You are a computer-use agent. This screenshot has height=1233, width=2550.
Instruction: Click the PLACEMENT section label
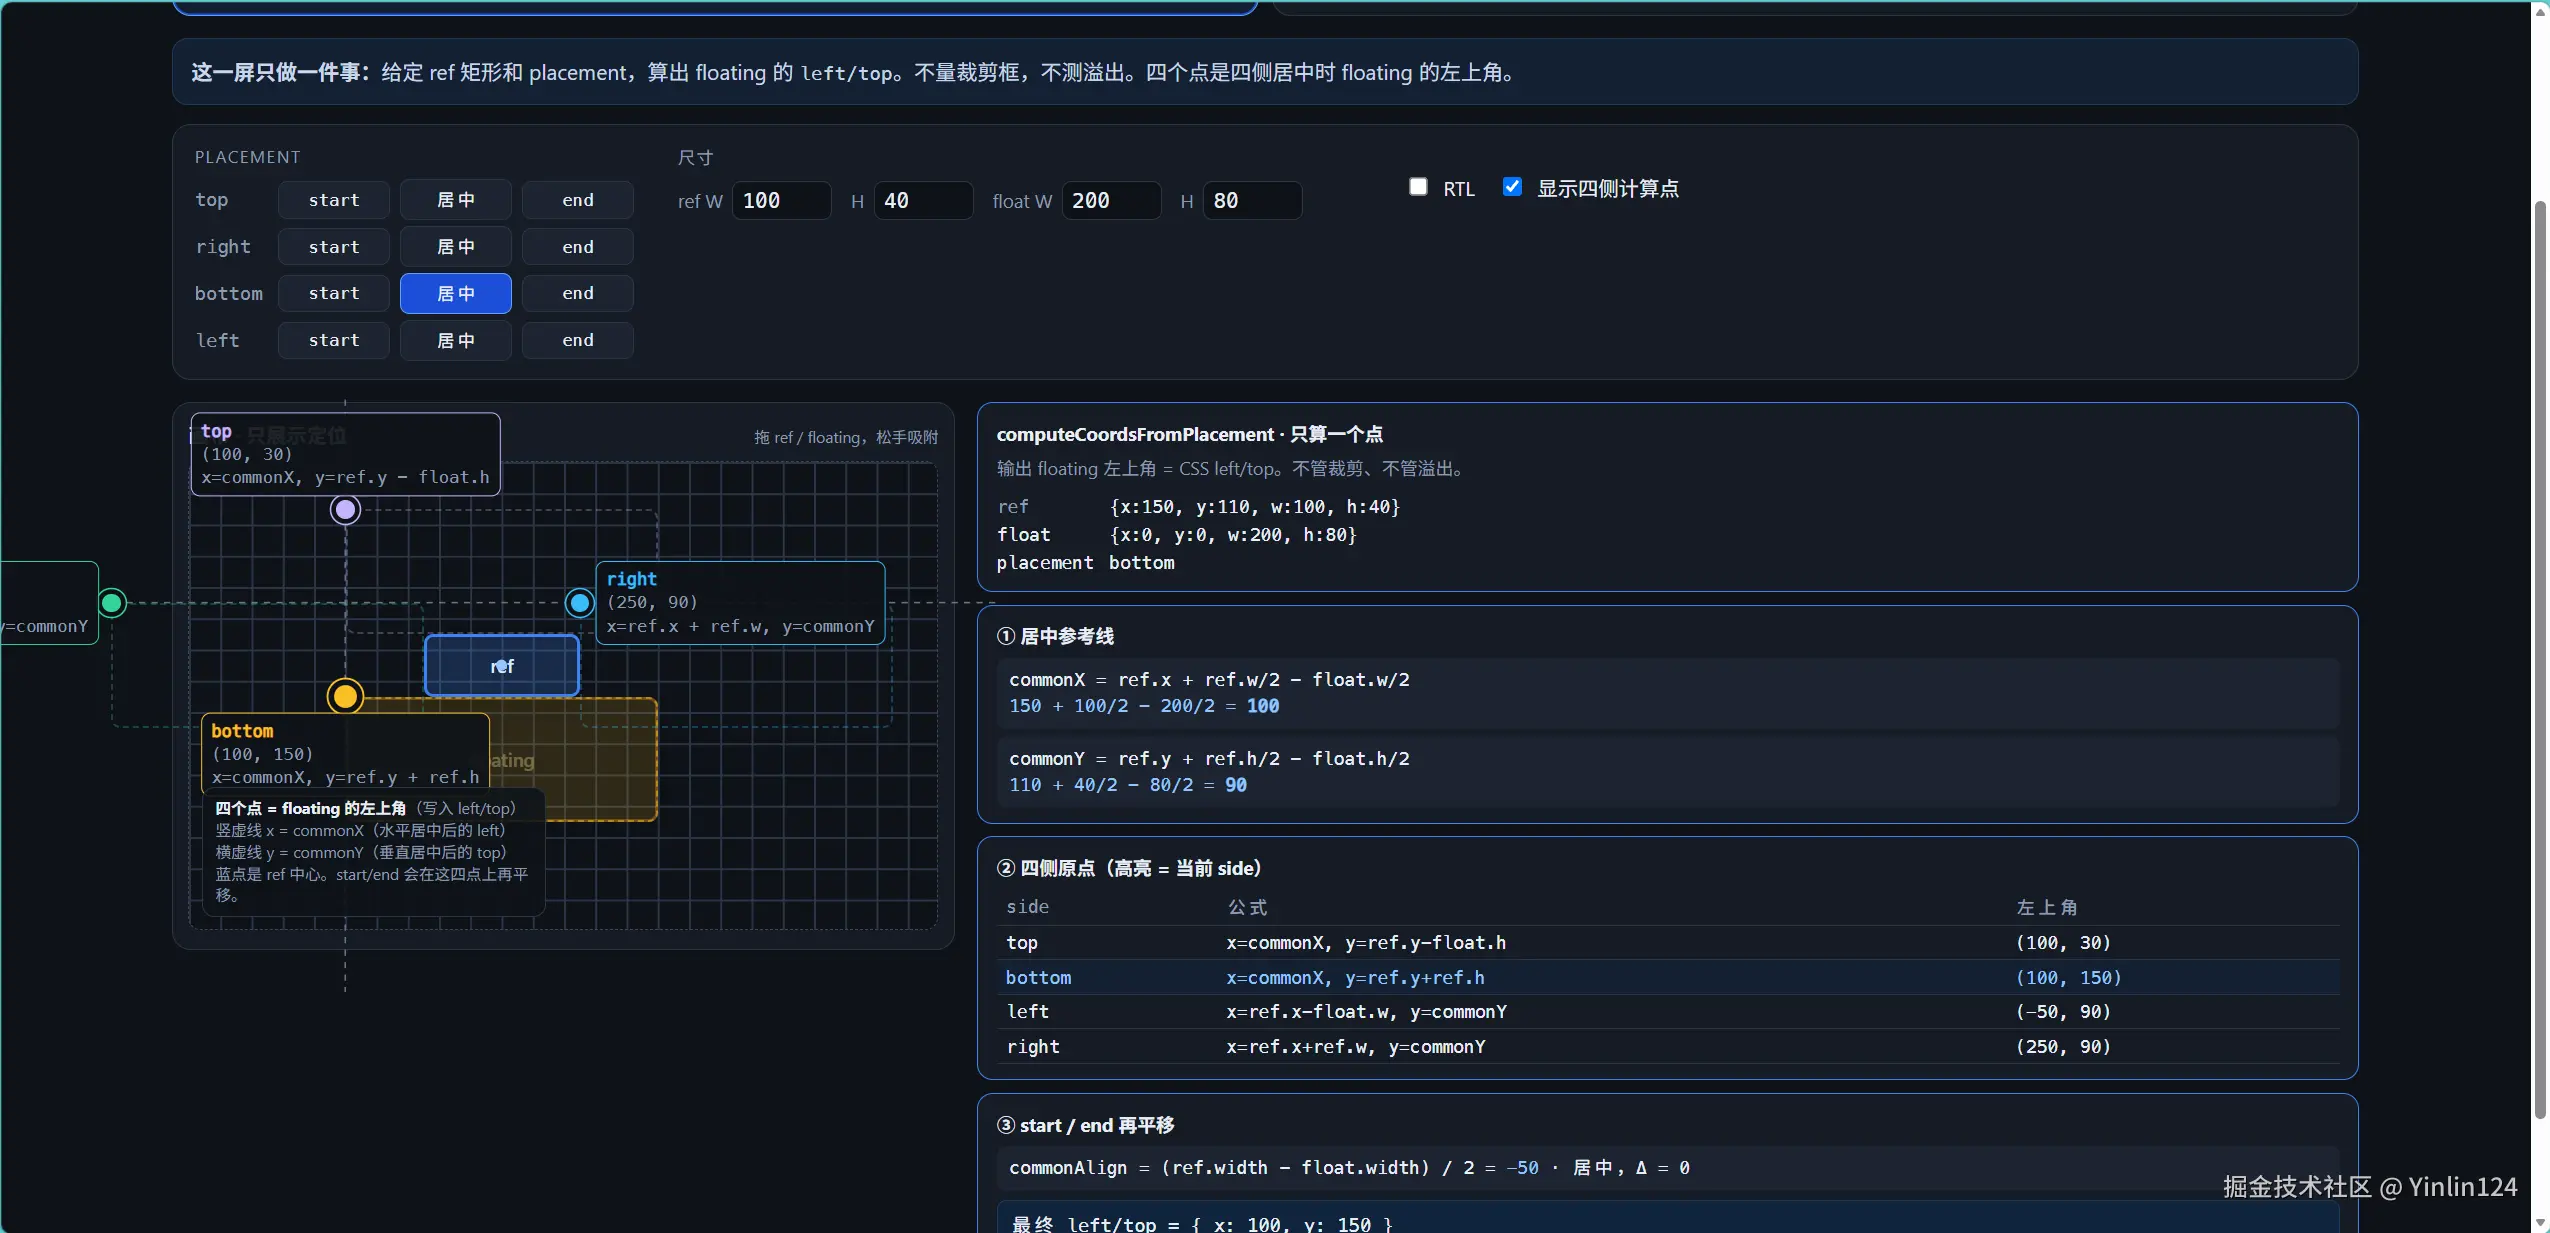pos(247,157)
